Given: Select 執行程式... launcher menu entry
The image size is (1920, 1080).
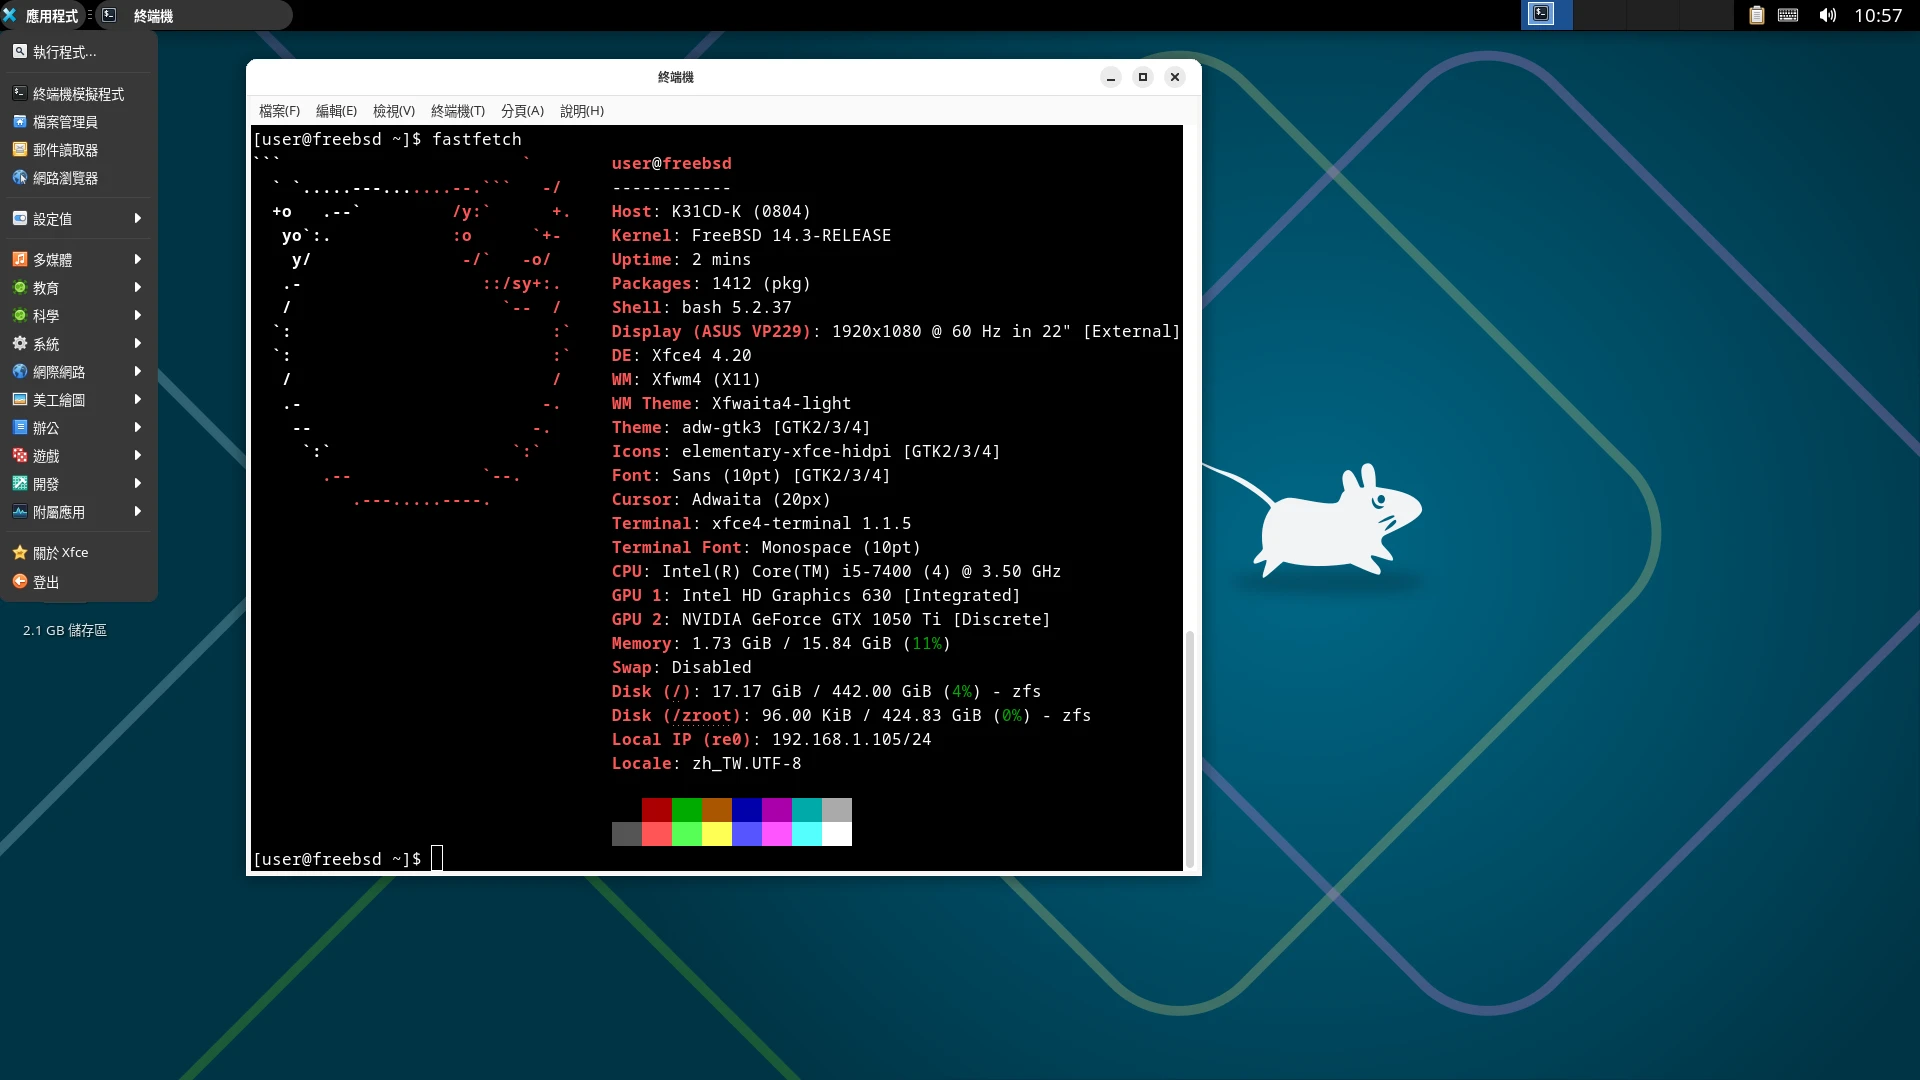Looking at the screenshot, I should coord(78,52).
